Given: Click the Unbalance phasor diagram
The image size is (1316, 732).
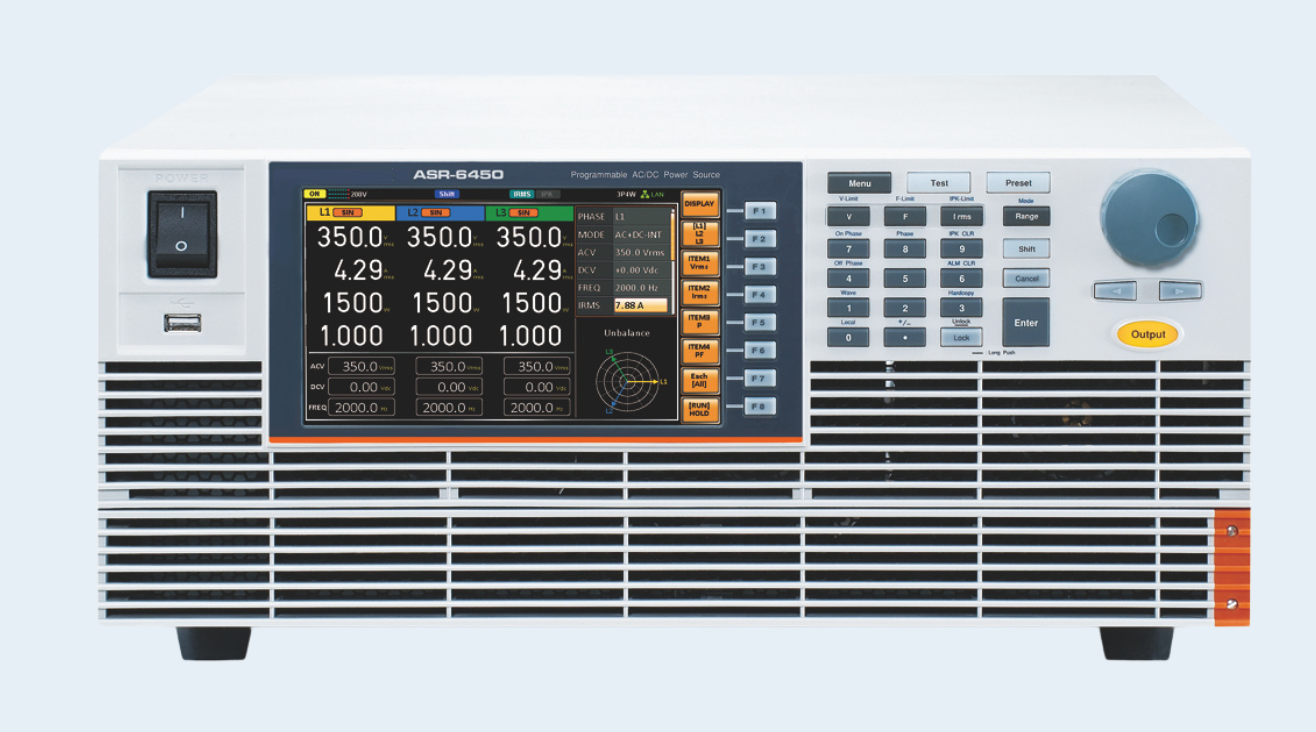Looking at the screenshot, I should click(x=628, y=382).
